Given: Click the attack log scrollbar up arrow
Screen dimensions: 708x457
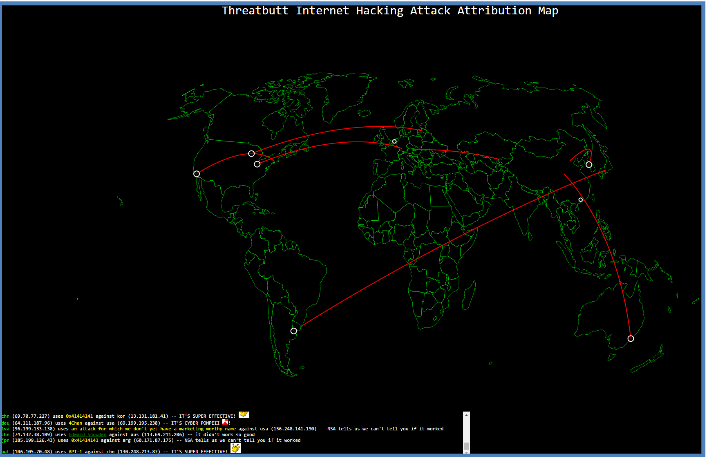Looking at the screenshot, I should pos(466,414).
